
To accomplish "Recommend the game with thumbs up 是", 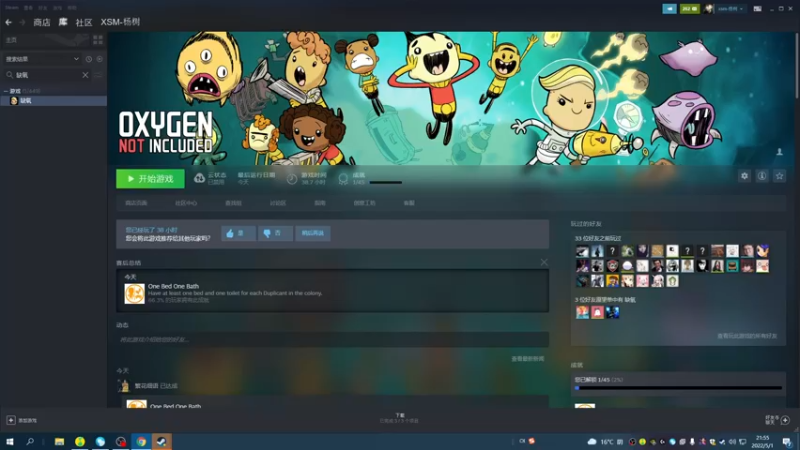I will 238,233.
